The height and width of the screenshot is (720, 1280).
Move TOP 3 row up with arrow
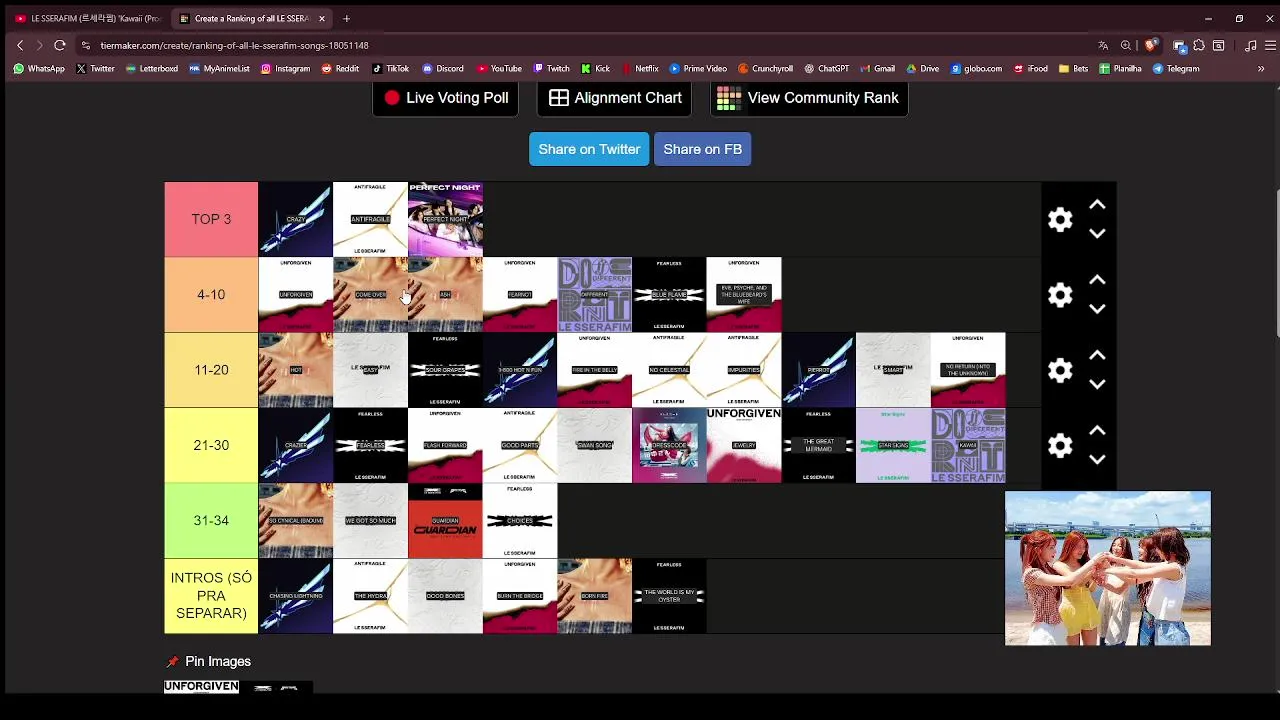click(x=1097, y=205)
